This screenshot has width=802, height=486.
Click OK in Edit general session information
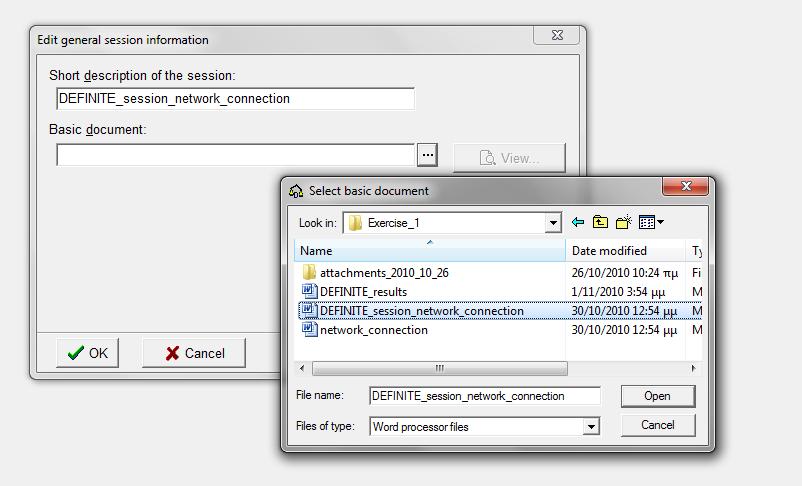pos(87,353)
